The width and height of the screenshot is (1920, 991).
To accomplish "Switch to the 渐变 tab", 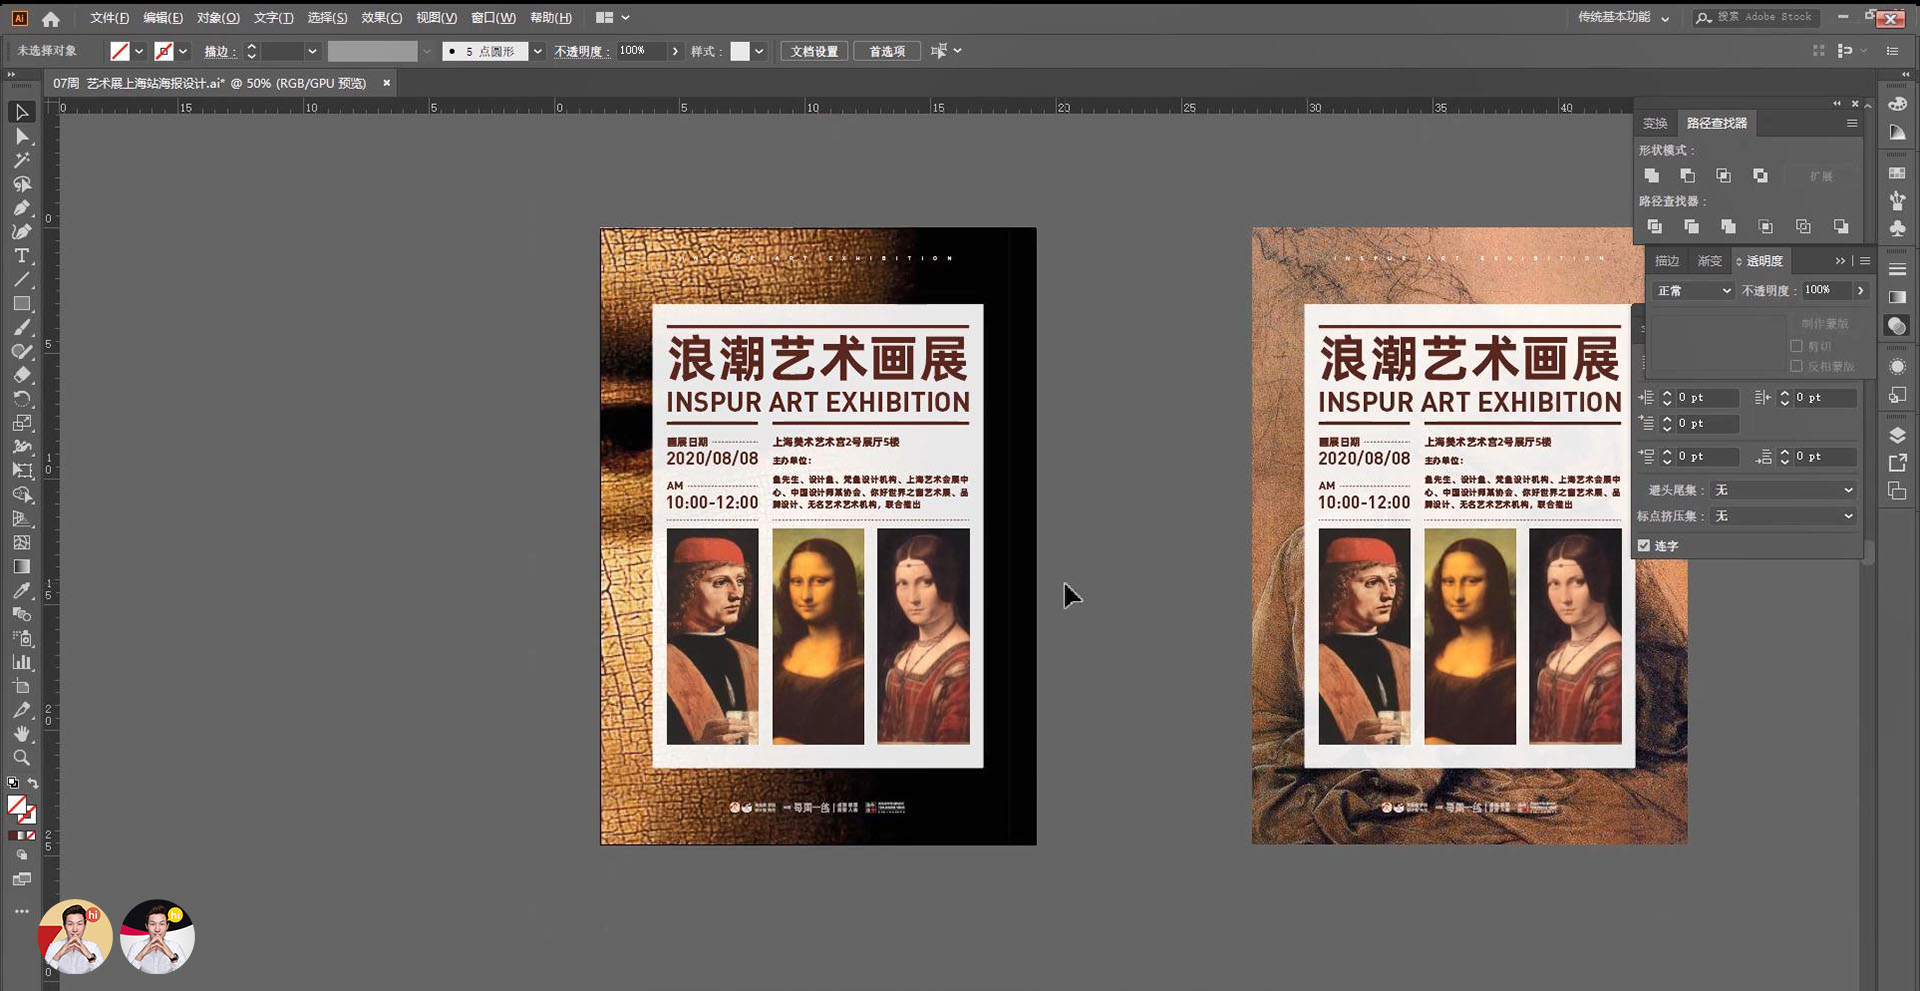I will point(1710,261).
